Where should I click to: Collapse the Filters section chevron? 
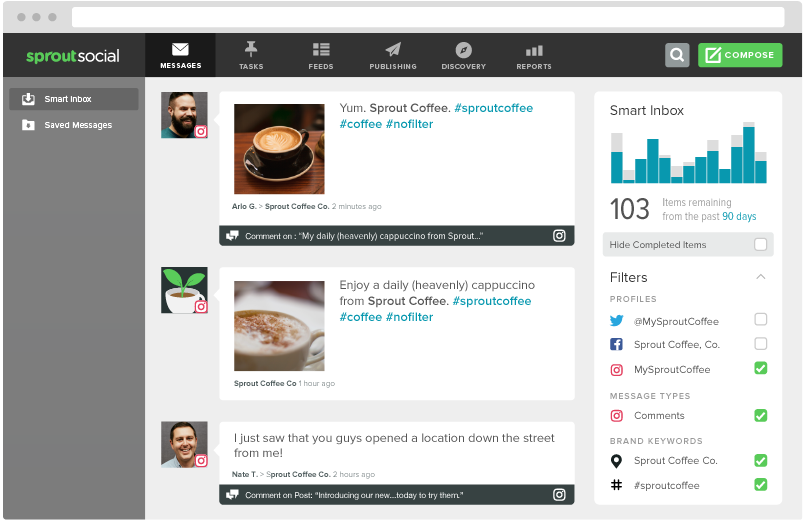coord(761,277)
